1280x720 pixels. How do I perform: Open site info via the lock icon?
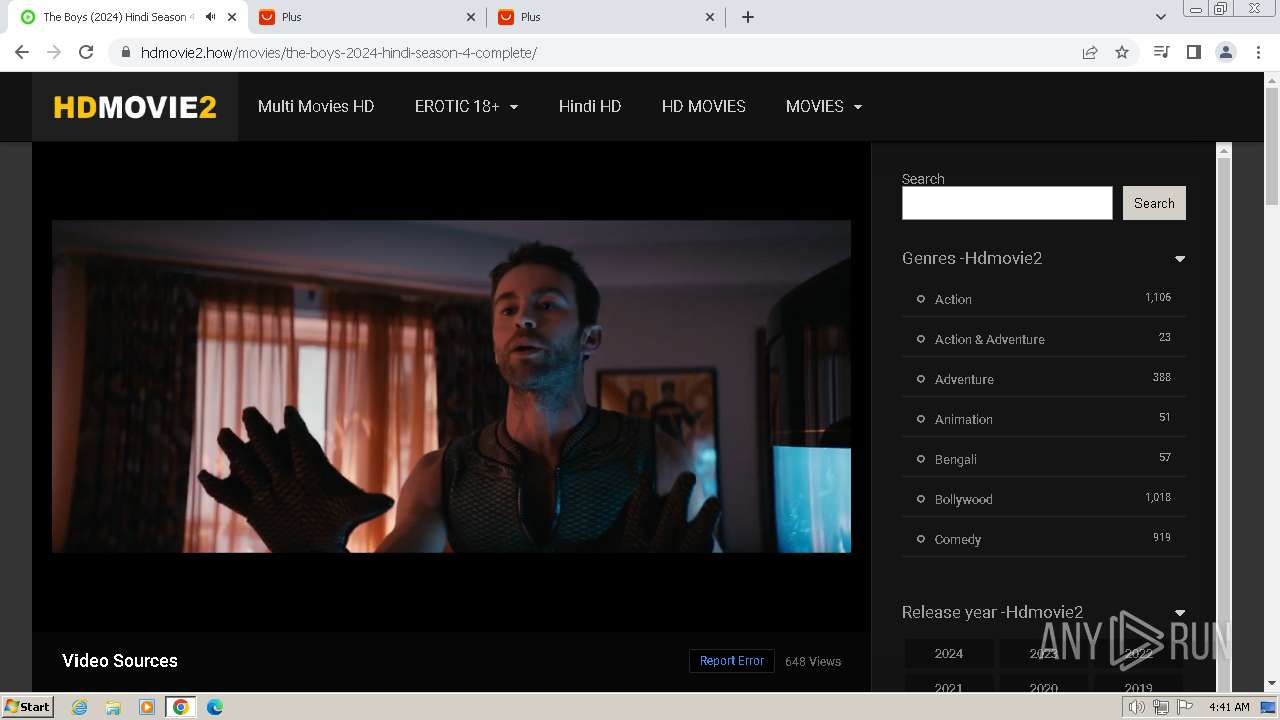pyautogui.click(x=126, y=52)
